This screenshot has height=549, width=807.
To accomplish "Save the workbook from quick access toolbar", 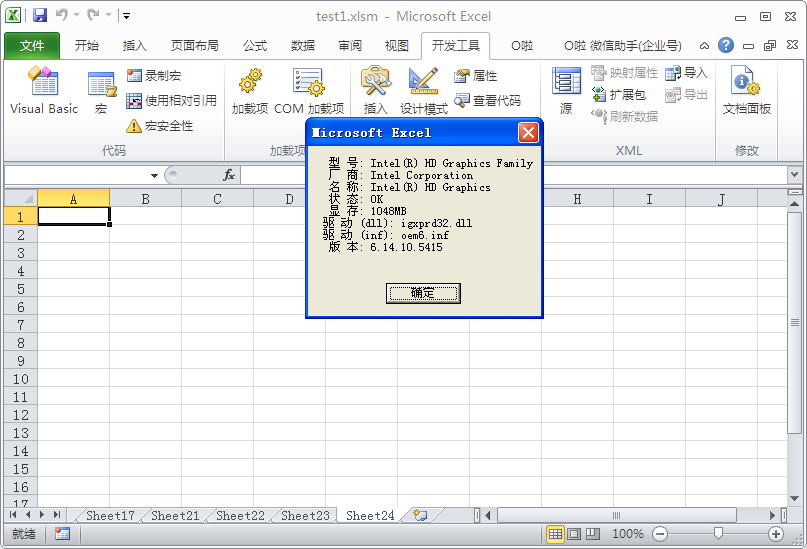I will click(x=40, y=15).
